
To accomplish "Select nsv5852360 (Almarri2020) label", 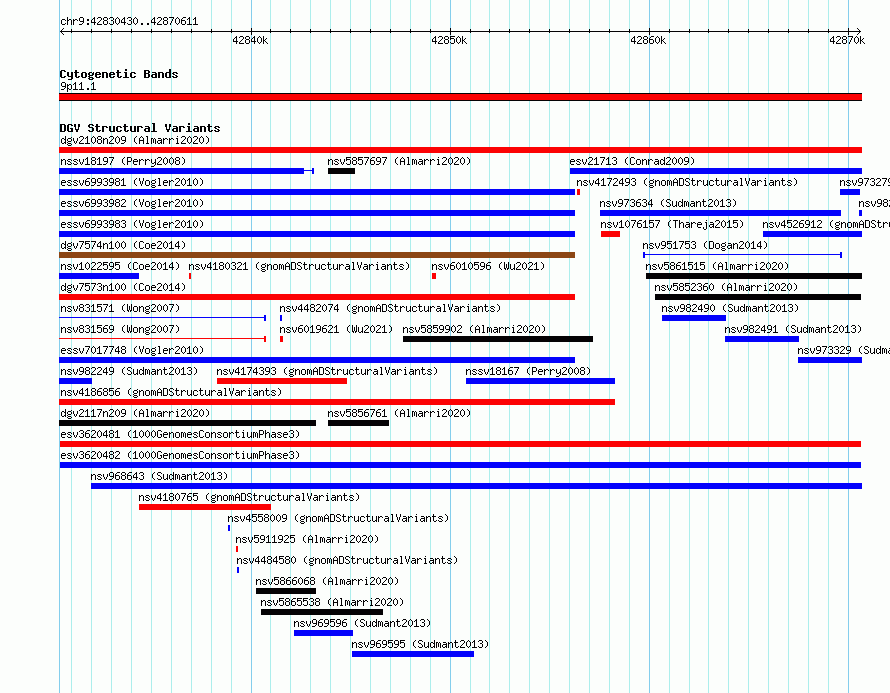I will pyautogui.click(x=726, y=287).
